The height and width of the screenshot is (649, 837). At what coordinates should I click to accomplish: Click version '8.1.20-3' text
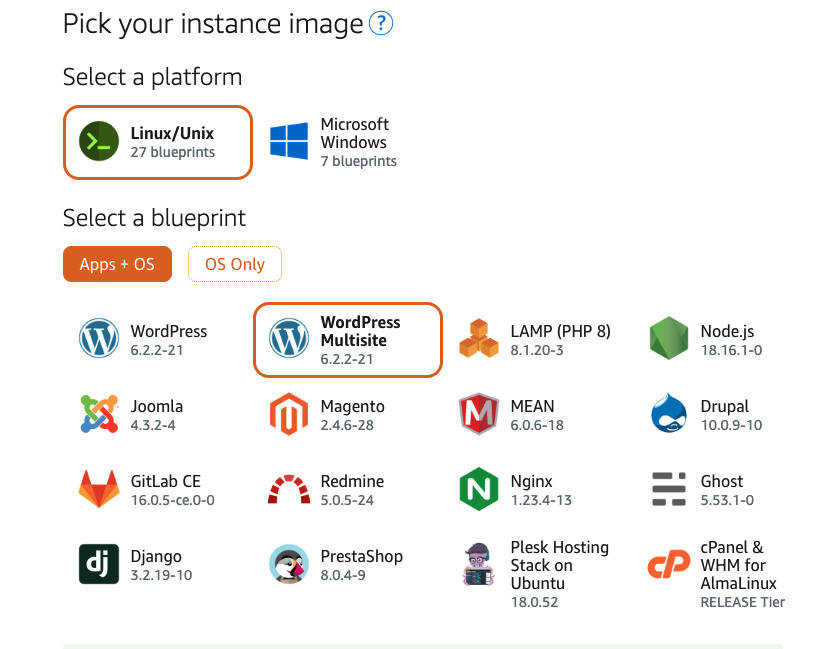(537, 351)
